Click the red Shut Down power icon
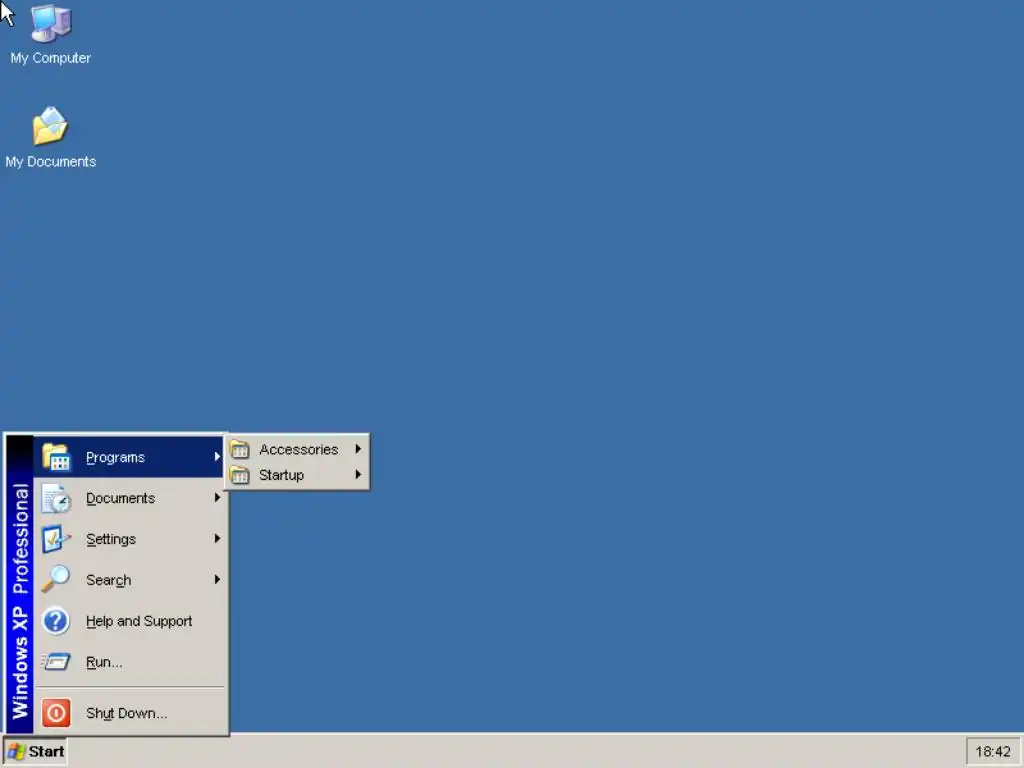1024x768 pixels. click(x=56, y=712)
